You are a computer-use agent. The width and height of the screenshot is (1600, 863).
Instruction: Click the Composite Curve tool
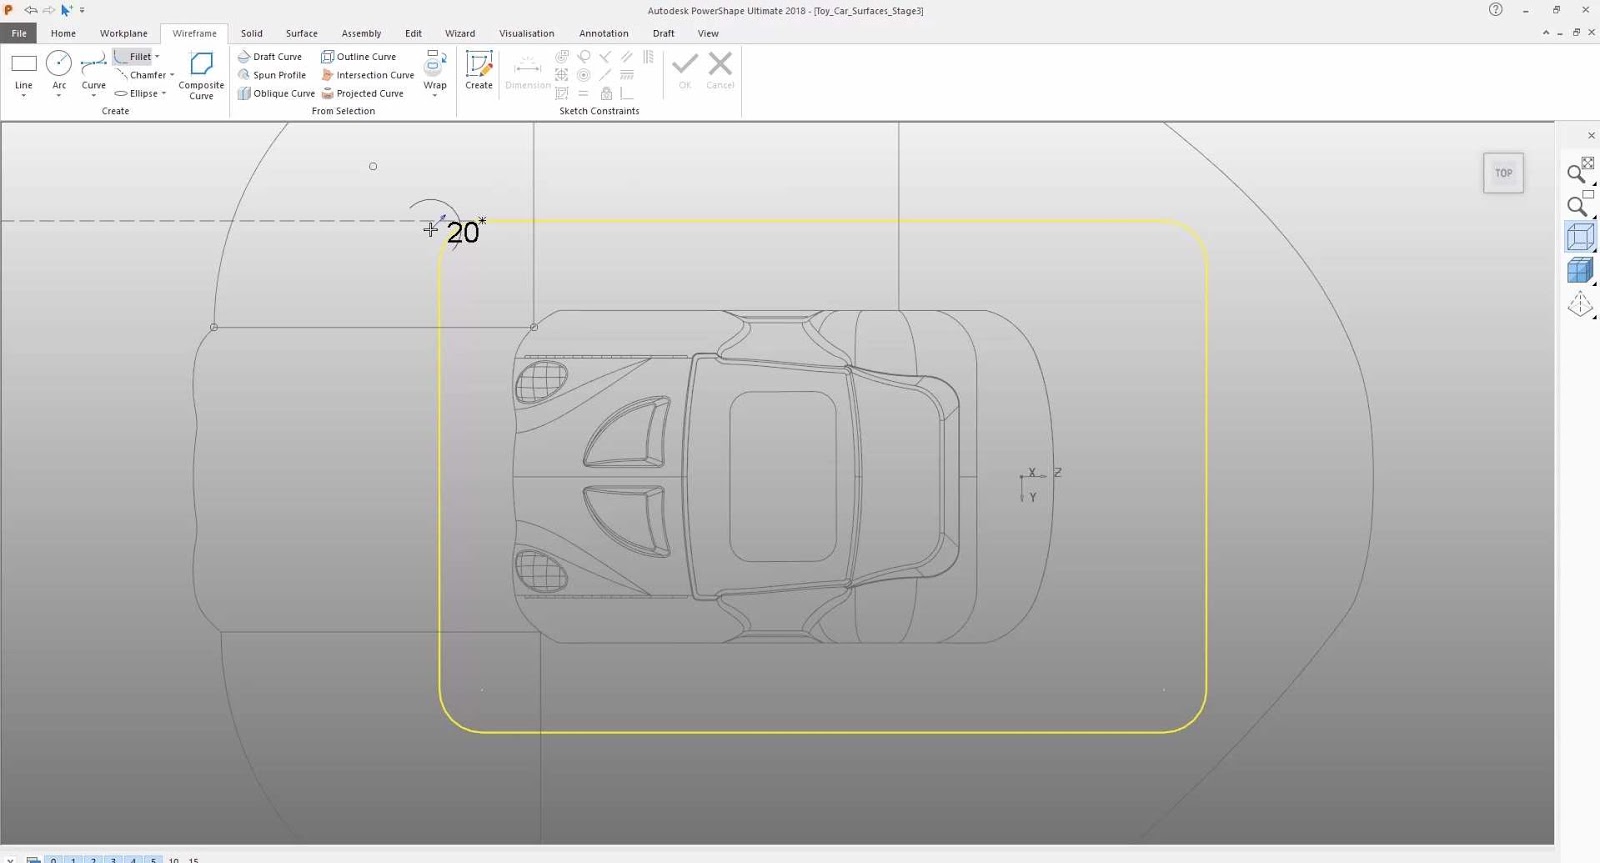coord(201,76)
